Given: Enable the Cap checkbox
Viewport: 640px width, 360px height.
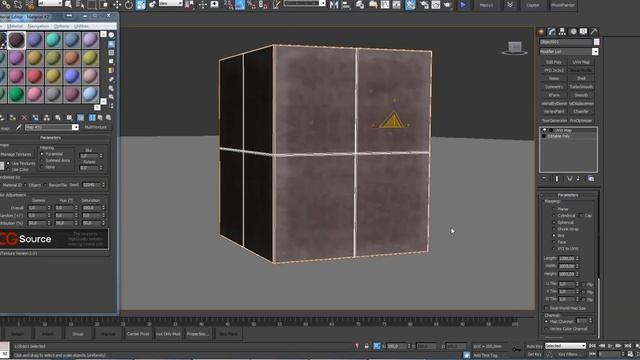Looking at the screenshot, I should (581, 216).
